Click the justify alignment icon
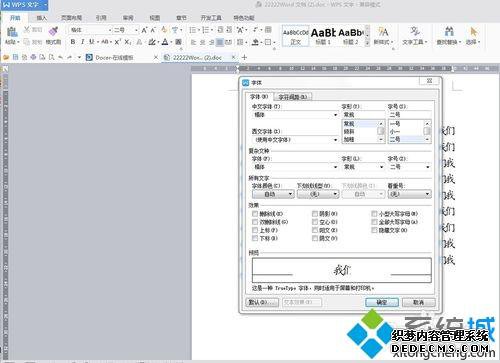The image size is (500, 363). pyautogui.click(x=220, y=42)
